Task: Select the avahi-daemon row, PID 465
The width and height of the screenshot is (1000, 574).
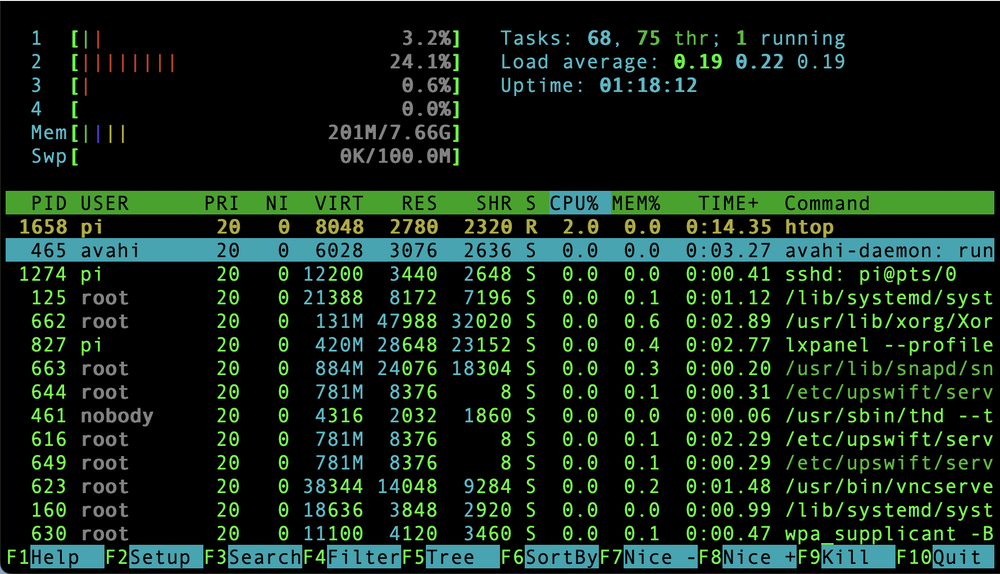Action: [500, 251]
